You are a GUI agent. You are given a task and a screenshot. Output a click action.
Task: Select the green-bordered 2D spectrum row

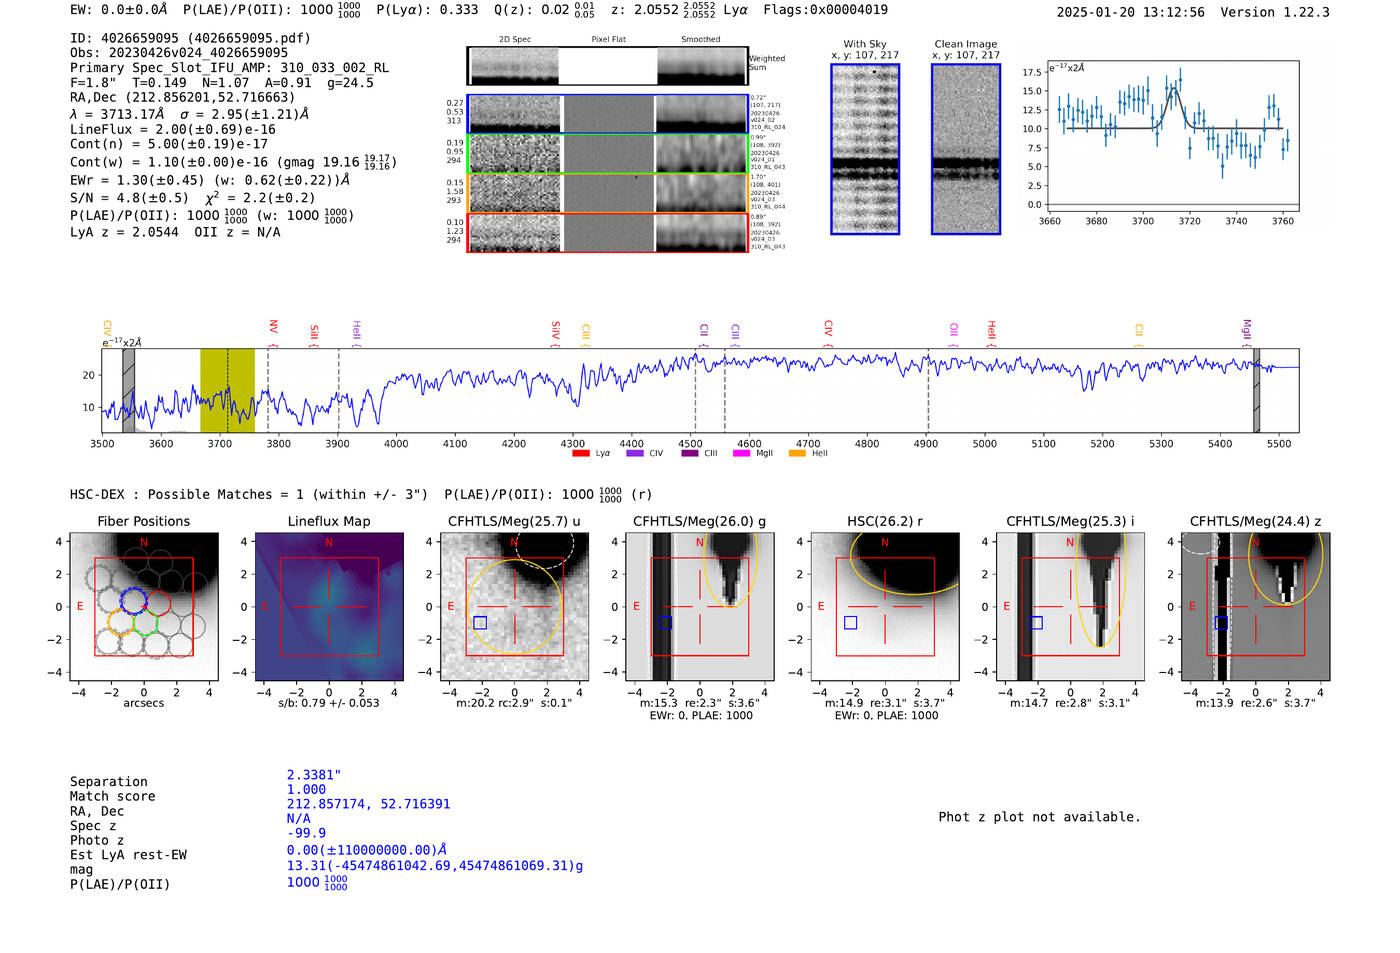607,154
